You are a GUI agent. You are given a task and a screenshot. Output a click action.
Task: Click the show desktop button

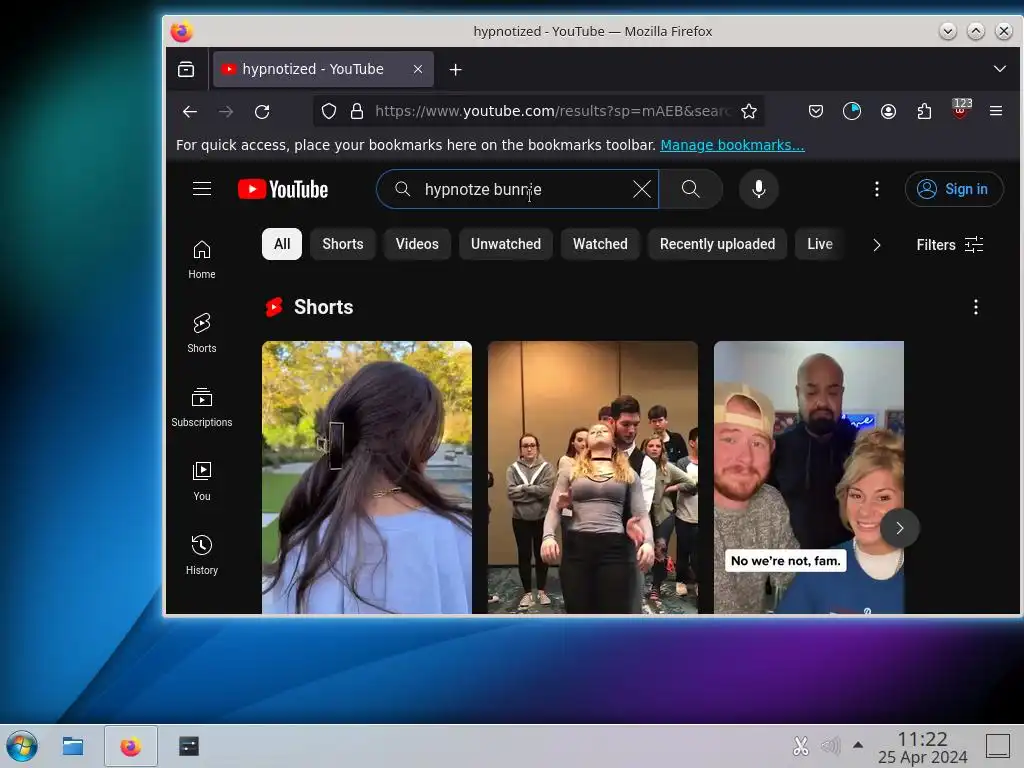997,746
